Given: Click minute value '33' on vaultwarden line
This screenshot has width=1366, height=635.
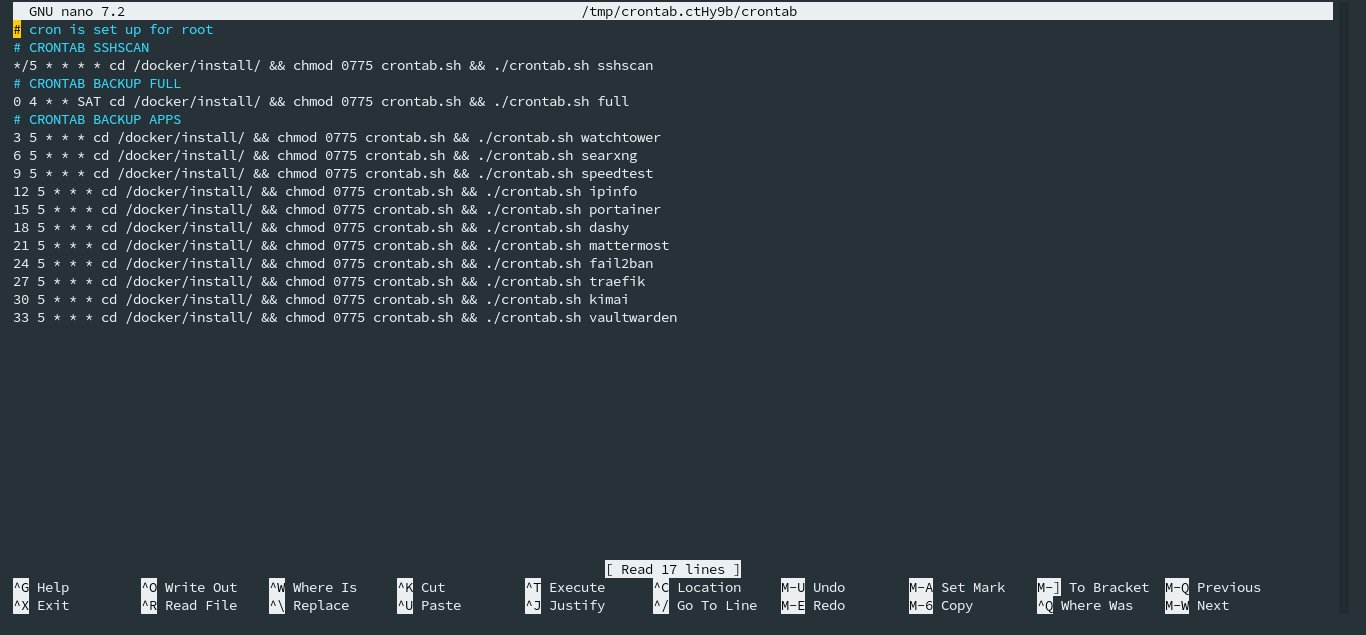Looking at the screenshot, I should 21,317.
